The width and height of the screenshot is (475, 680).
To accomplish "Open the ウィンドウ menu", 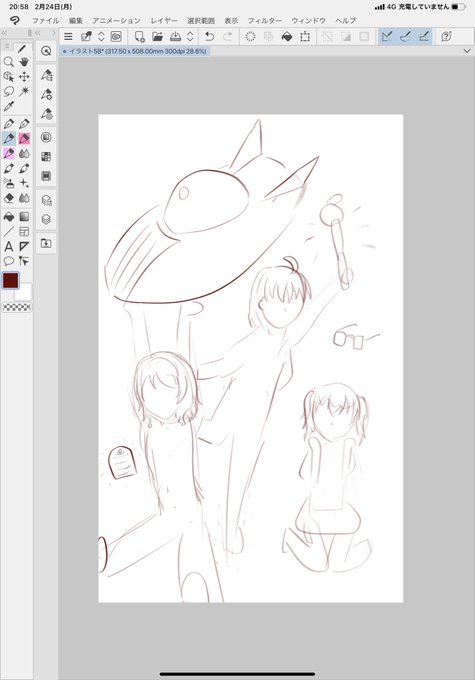I will click(308, 20).
